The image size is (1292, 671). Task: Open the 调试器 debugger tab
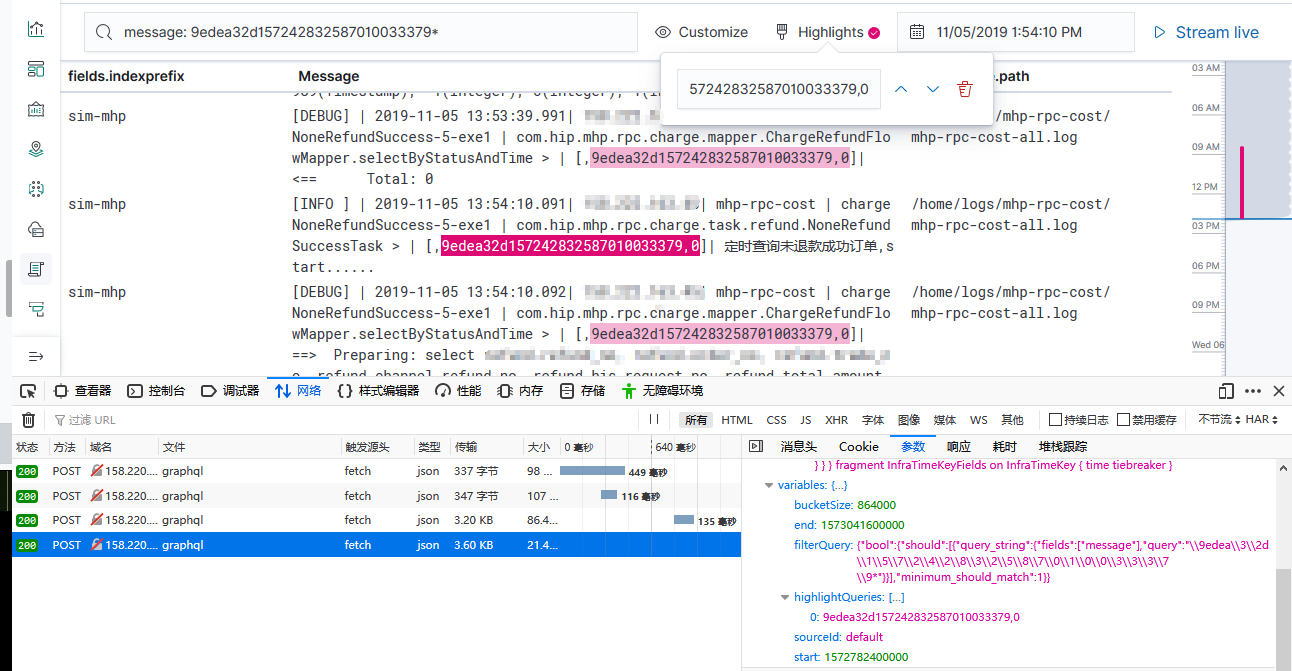click(230, 391)
